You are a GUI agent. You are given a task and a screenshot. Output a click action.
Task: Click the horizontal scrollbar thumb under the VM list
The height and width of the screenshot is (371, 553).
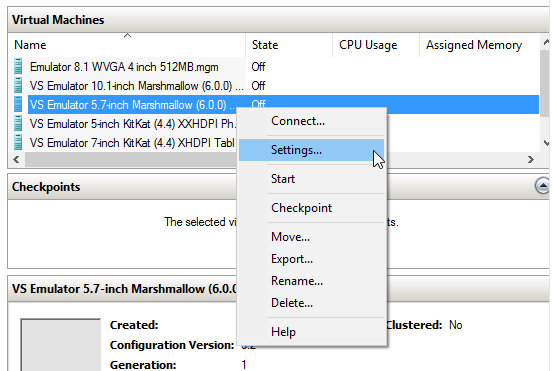click(x=131, y=159)
